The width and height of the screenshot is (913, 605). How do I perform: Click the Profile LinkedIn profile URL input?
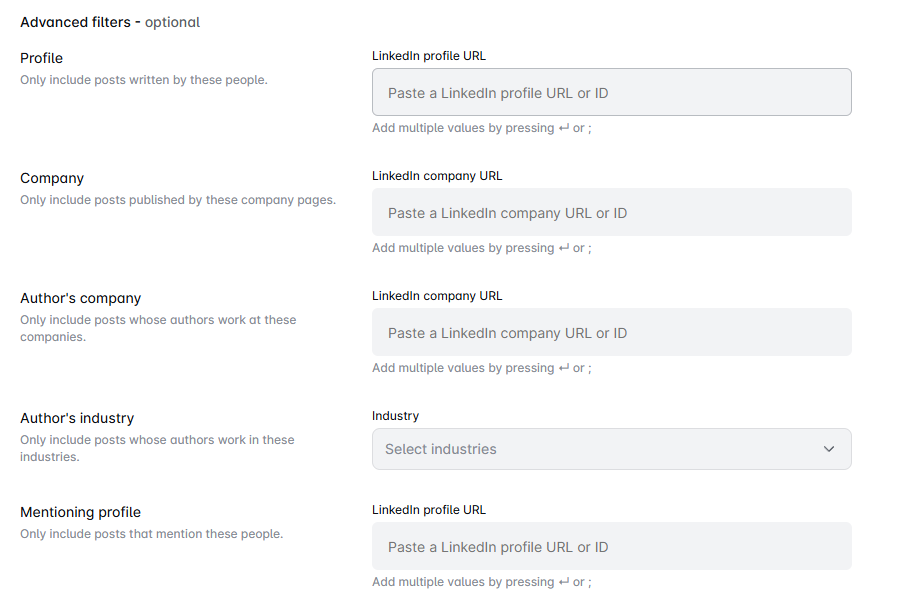coord(611,92)
